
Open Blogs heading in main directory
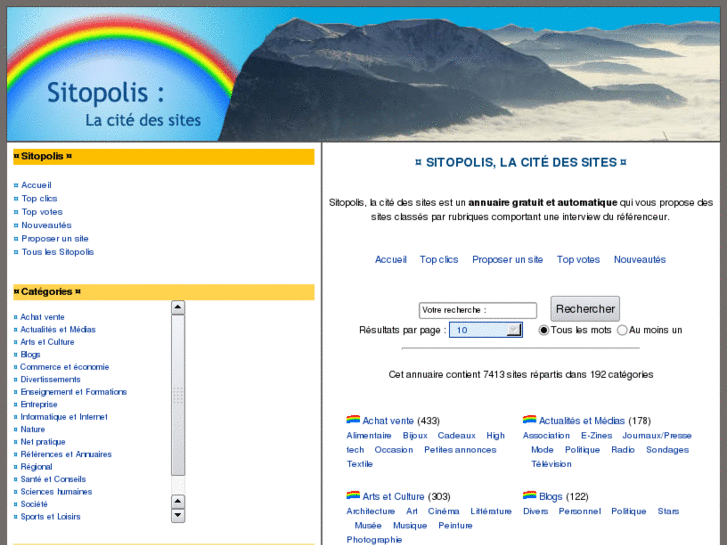pyautogui.click(x=550, y=497)
